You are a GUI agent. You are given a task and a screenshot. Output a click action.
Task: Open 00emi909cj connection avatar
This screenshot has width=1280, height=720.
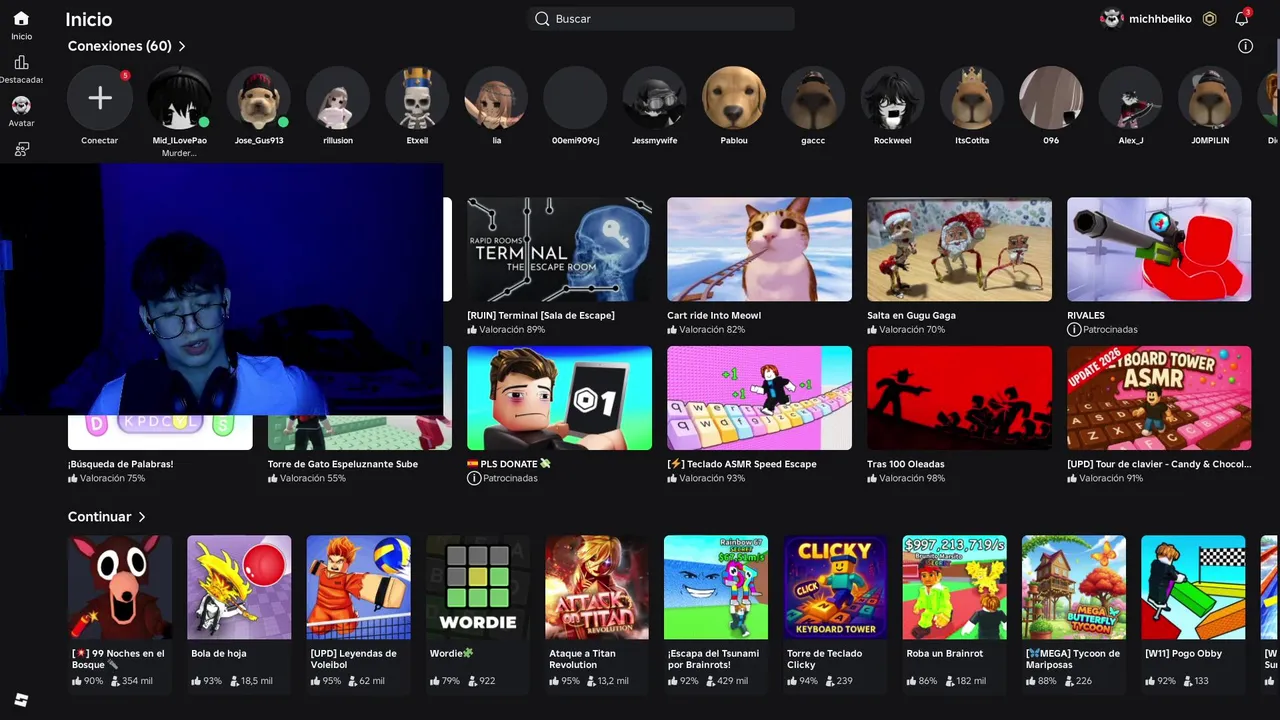pos(575,98)
